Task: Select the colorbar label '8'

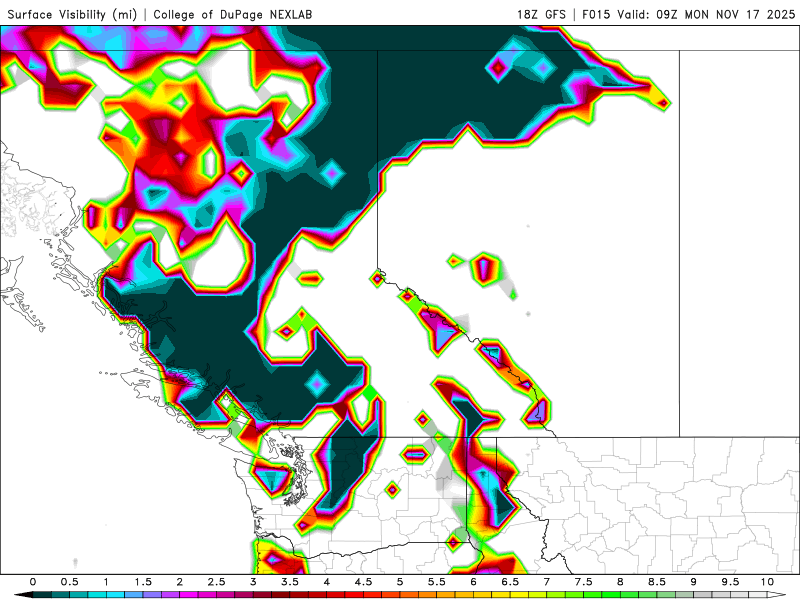Action: click(620, 582)
